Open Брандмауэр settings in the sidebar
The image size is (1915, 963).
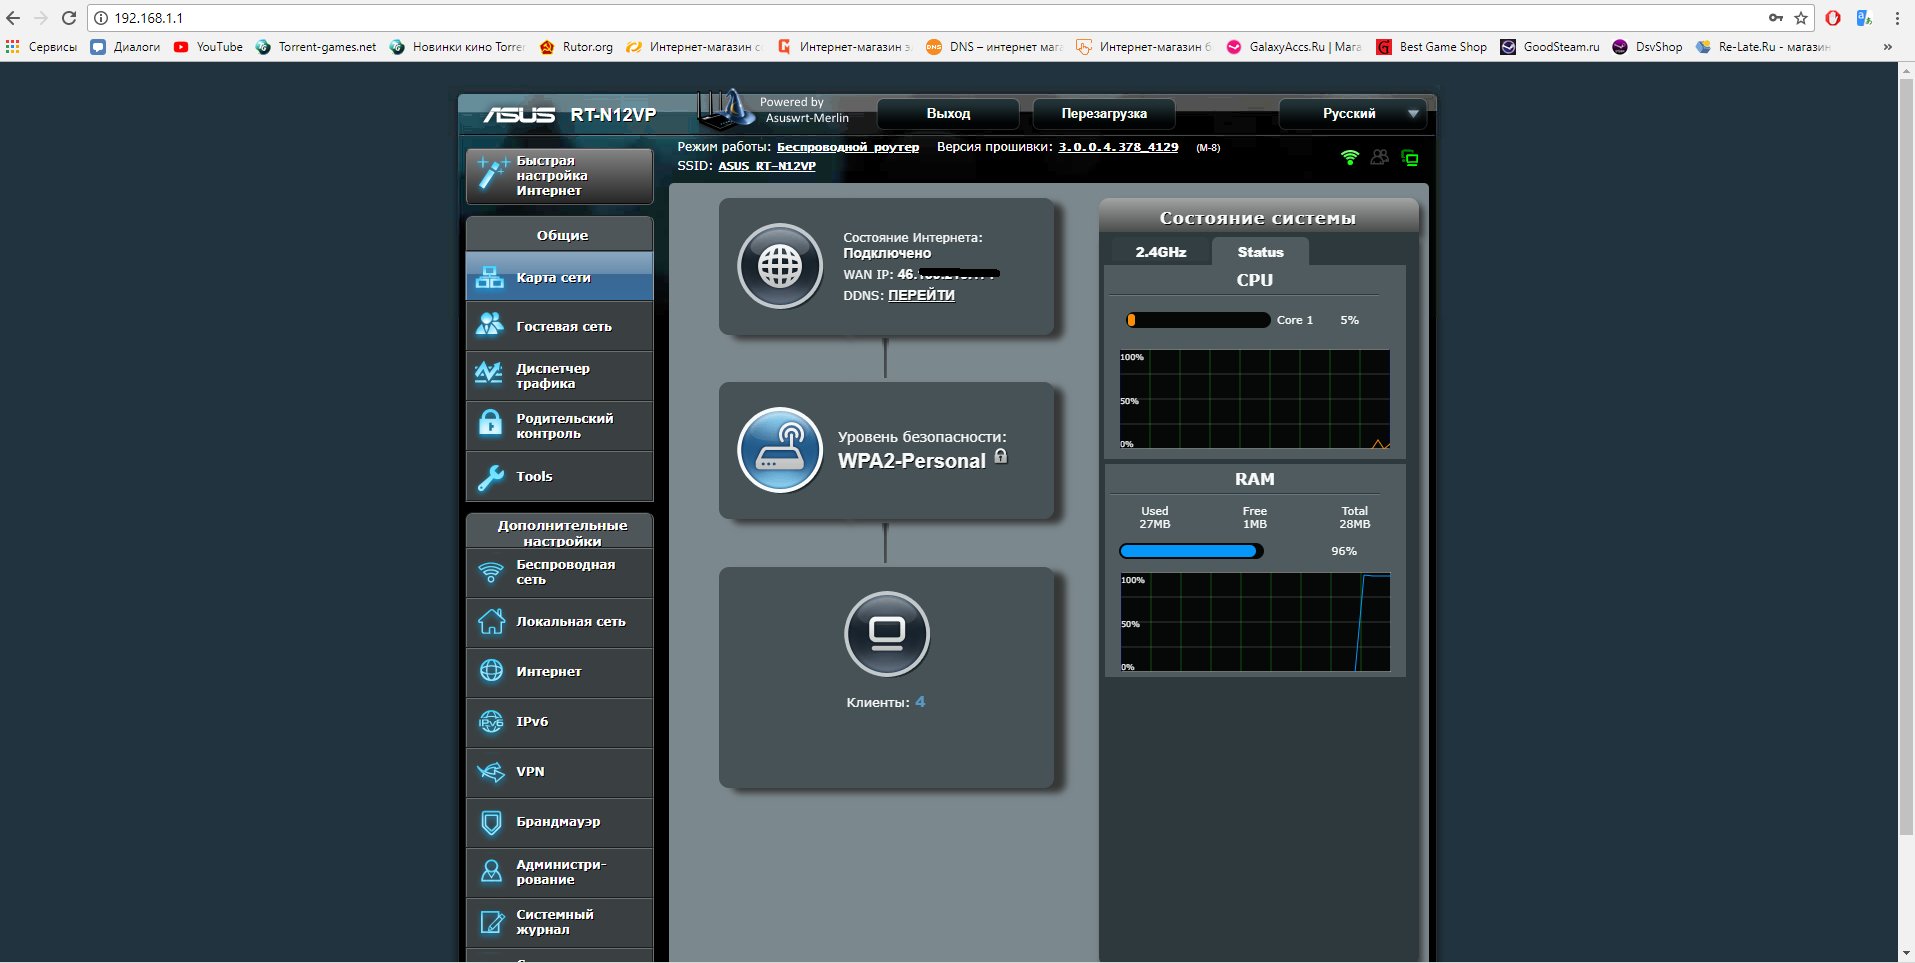coord(560,822)
